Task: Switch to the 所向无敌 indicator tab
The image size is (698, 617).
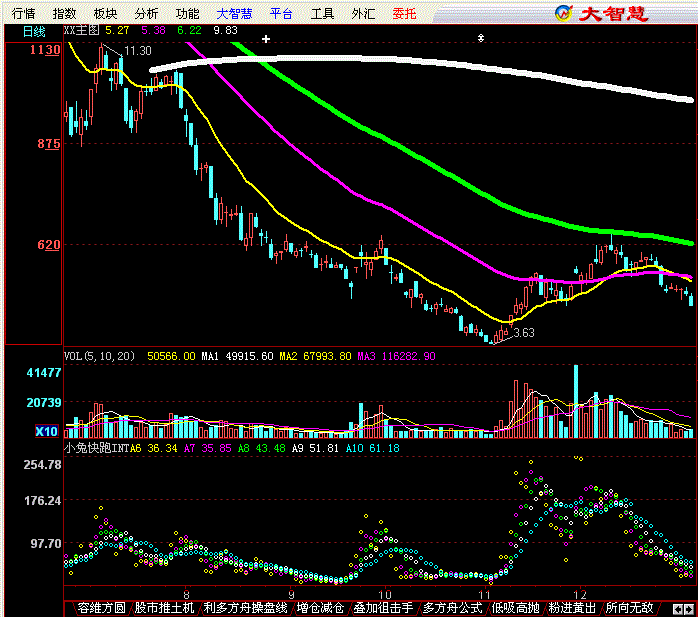Action: [x=629, y=608]
